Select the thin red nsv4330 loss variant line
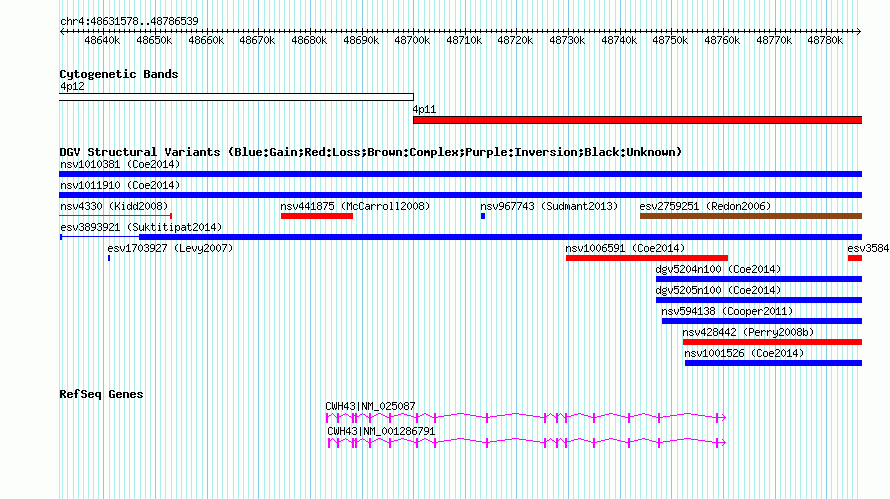890x499 pixels. (x=116, y=216)
